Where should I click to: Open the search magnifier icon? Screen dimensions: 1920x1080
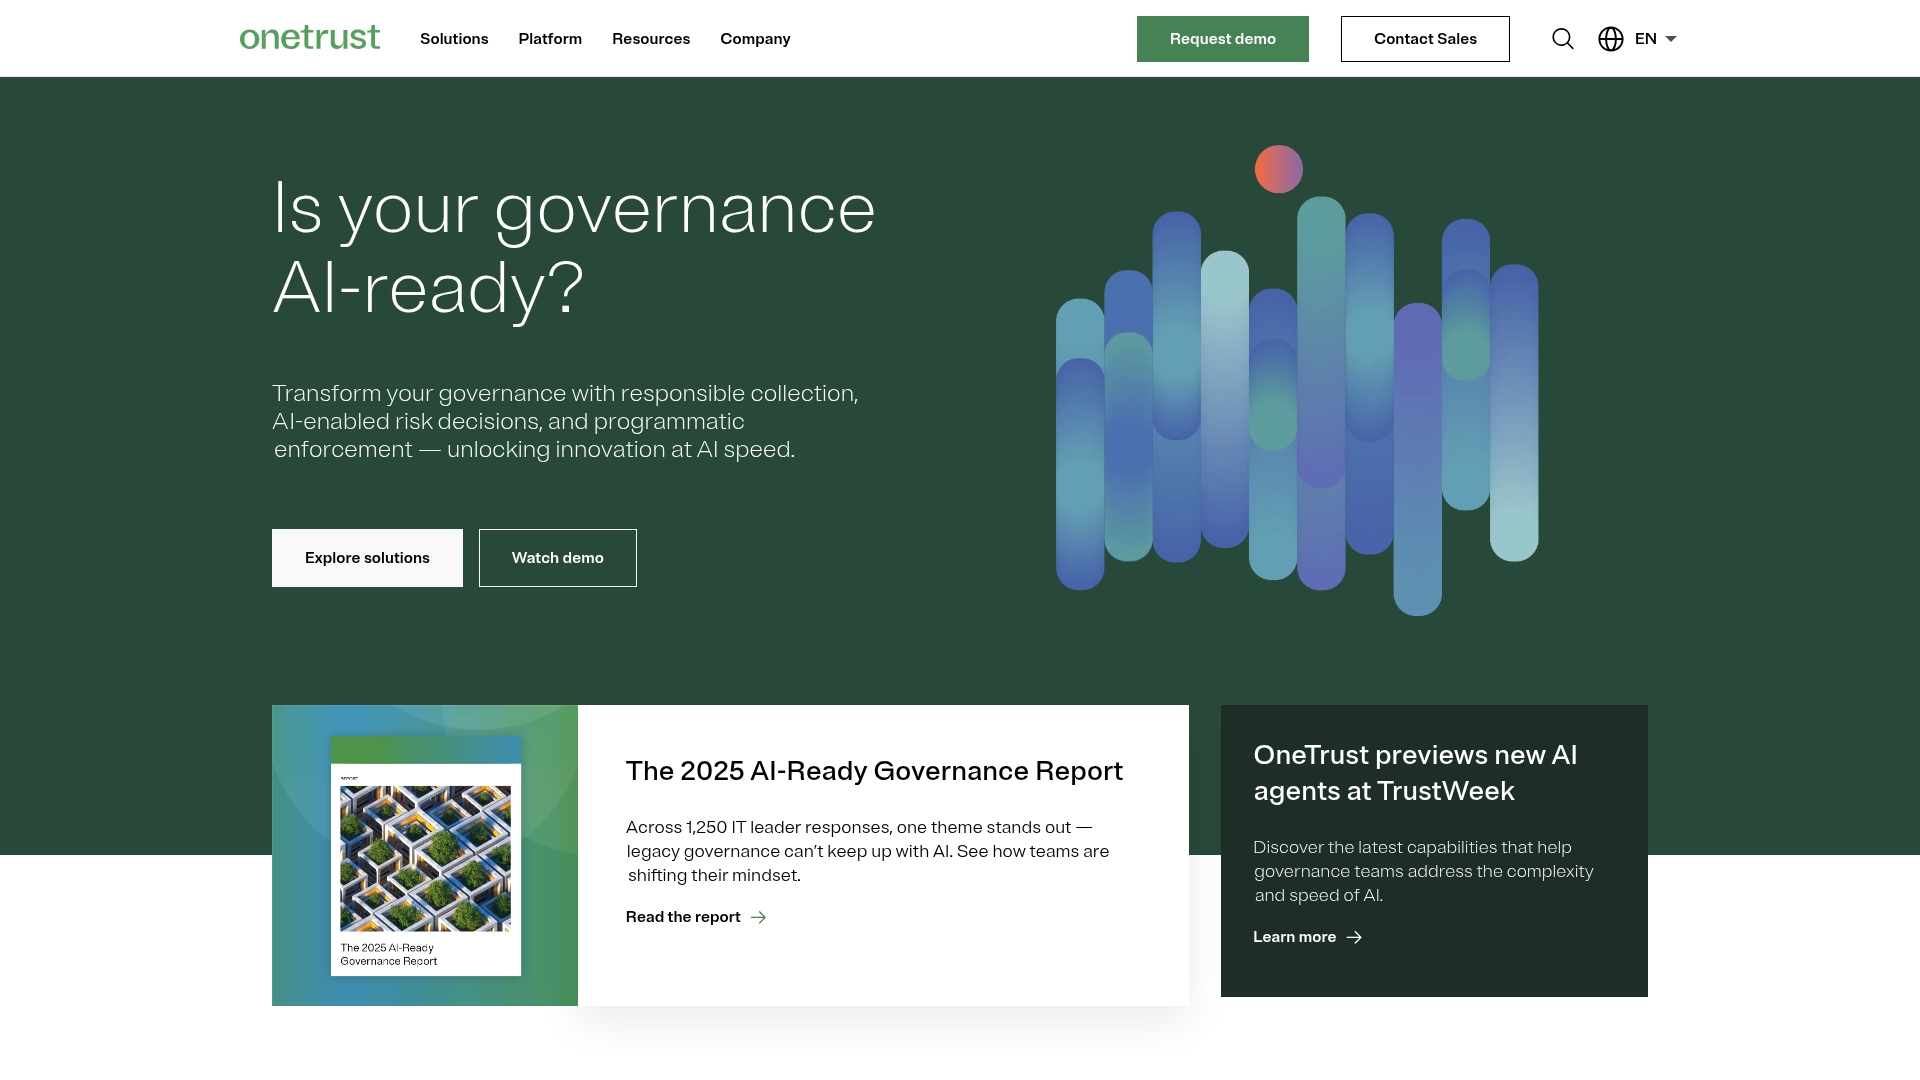[x=1563, y=39]
